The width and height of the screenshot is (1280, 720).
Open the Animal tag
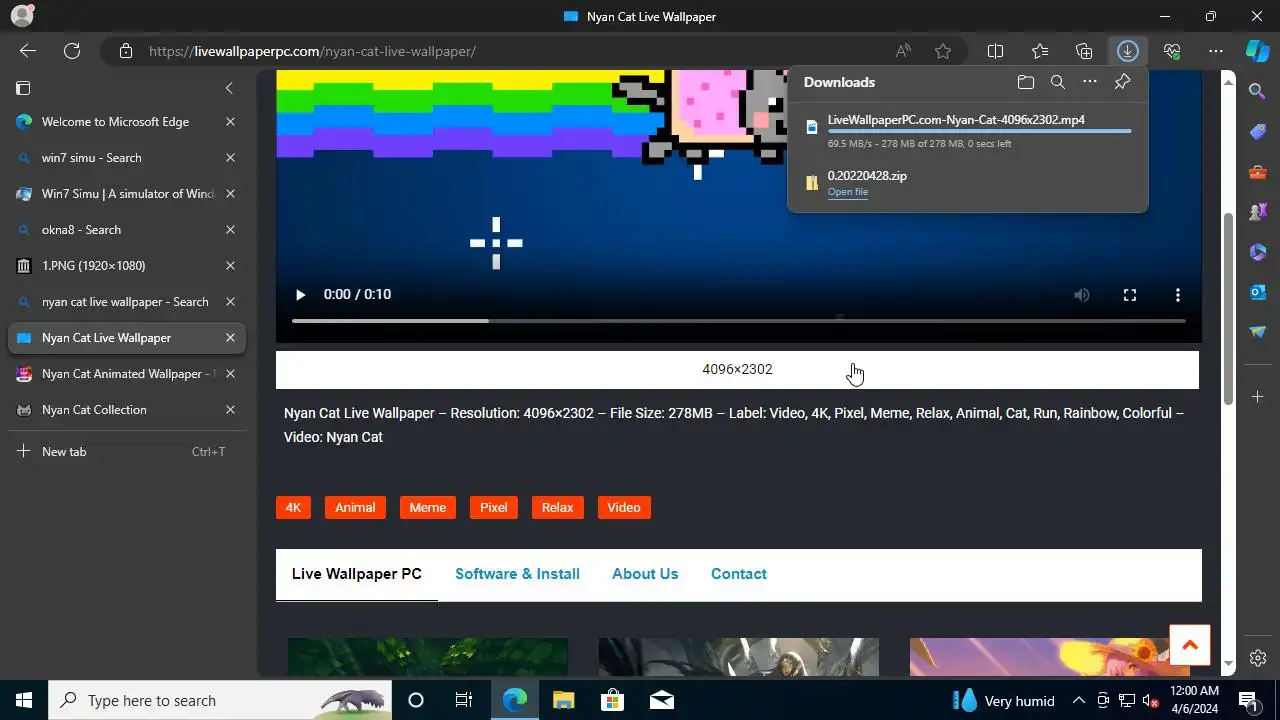355,508
